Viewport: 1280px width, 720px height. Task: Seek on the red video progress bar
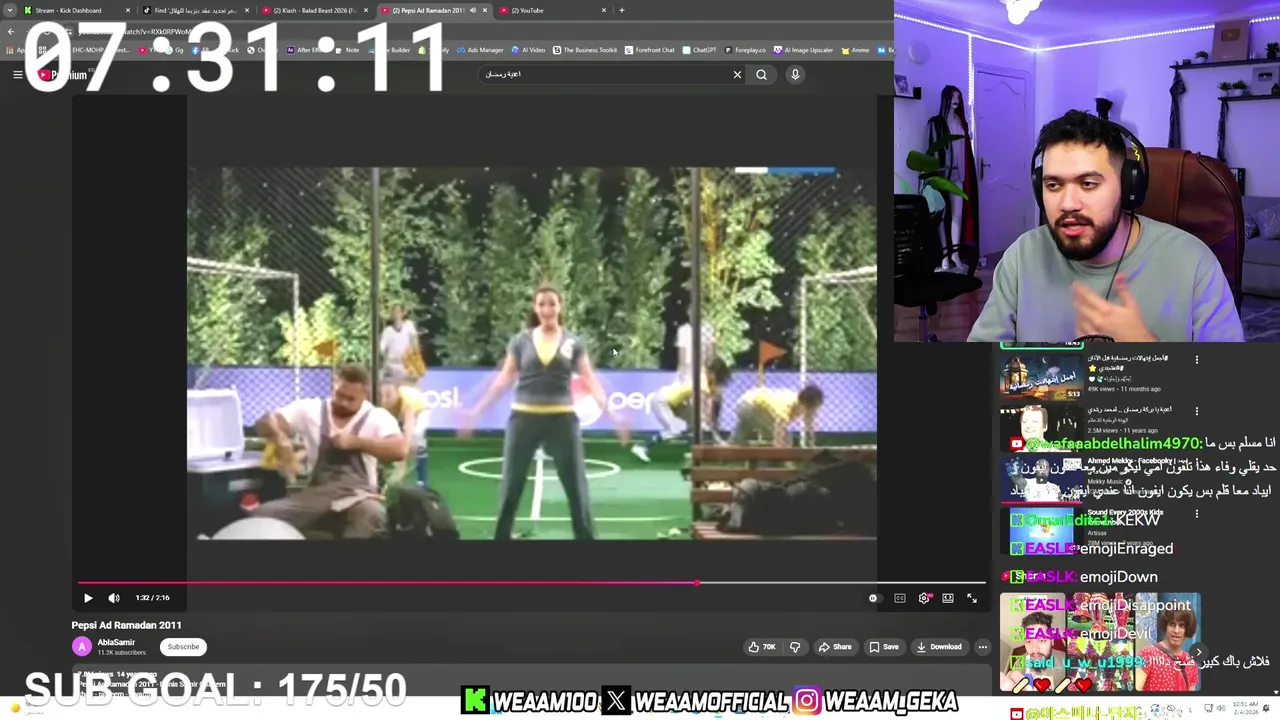tap(532, 582)
